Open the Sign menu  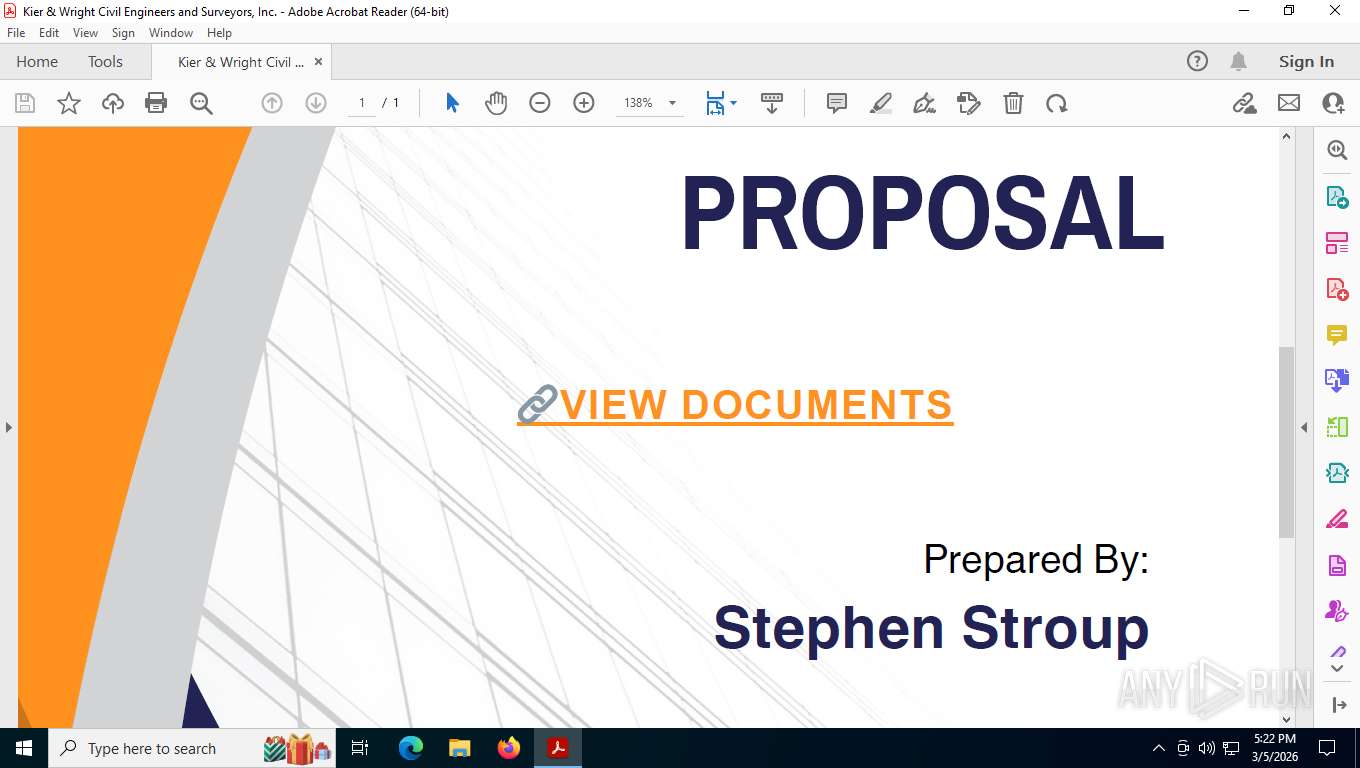point(123,33)
